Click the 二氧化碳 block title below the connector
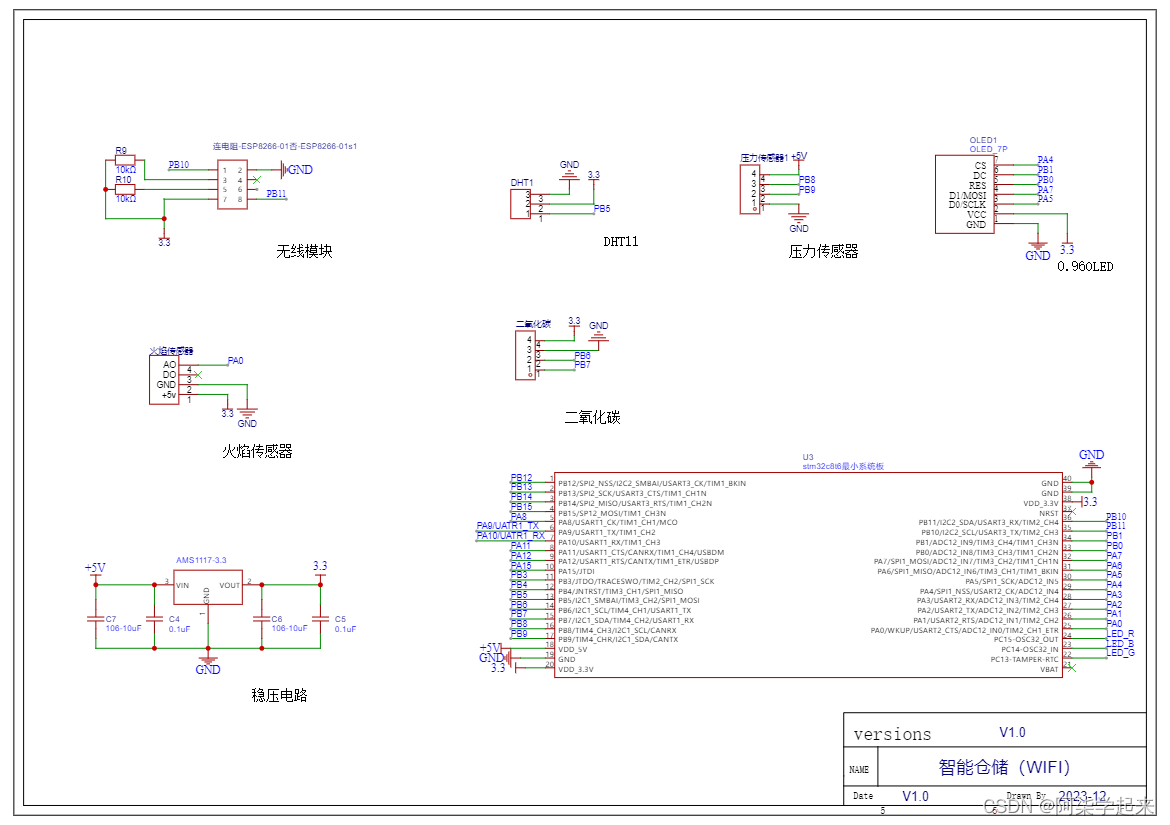 tap(592, 418)
